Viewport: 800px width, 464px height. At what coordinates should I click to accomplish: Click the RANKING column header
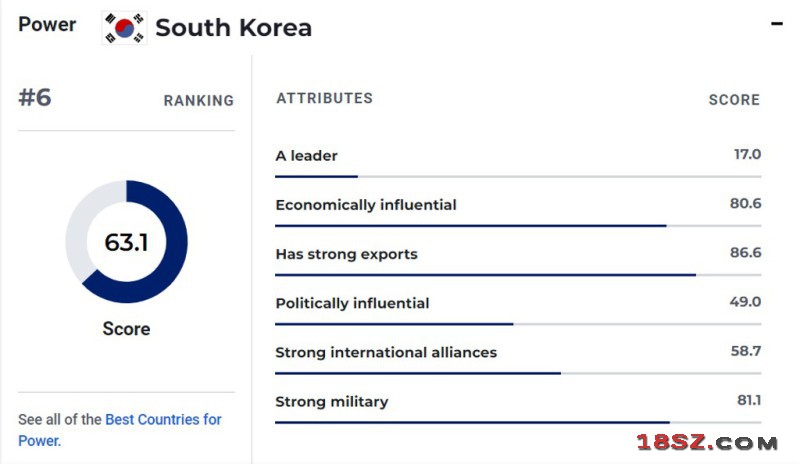pos(198,101)
